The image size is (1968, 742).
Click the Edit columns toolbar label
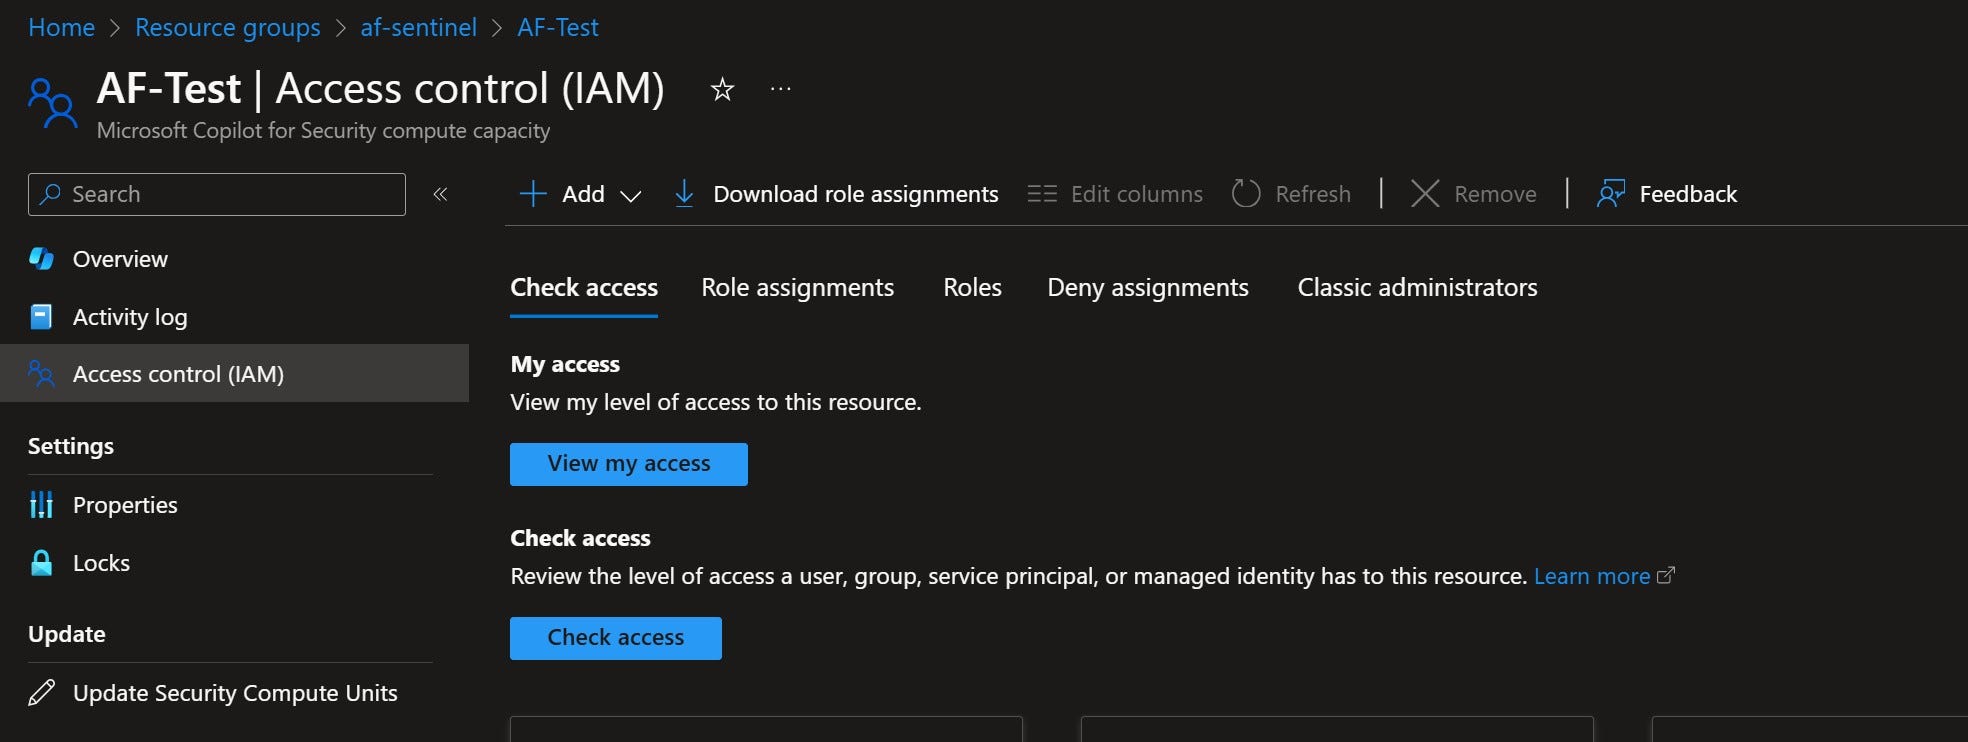tap(1137, 194)
